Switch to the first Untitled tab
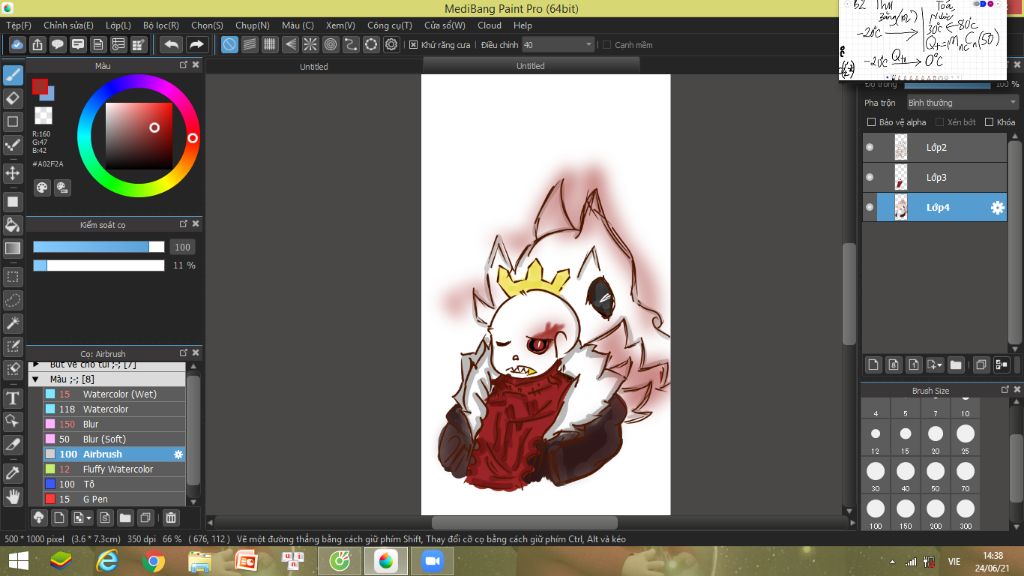 coord(314,67)
